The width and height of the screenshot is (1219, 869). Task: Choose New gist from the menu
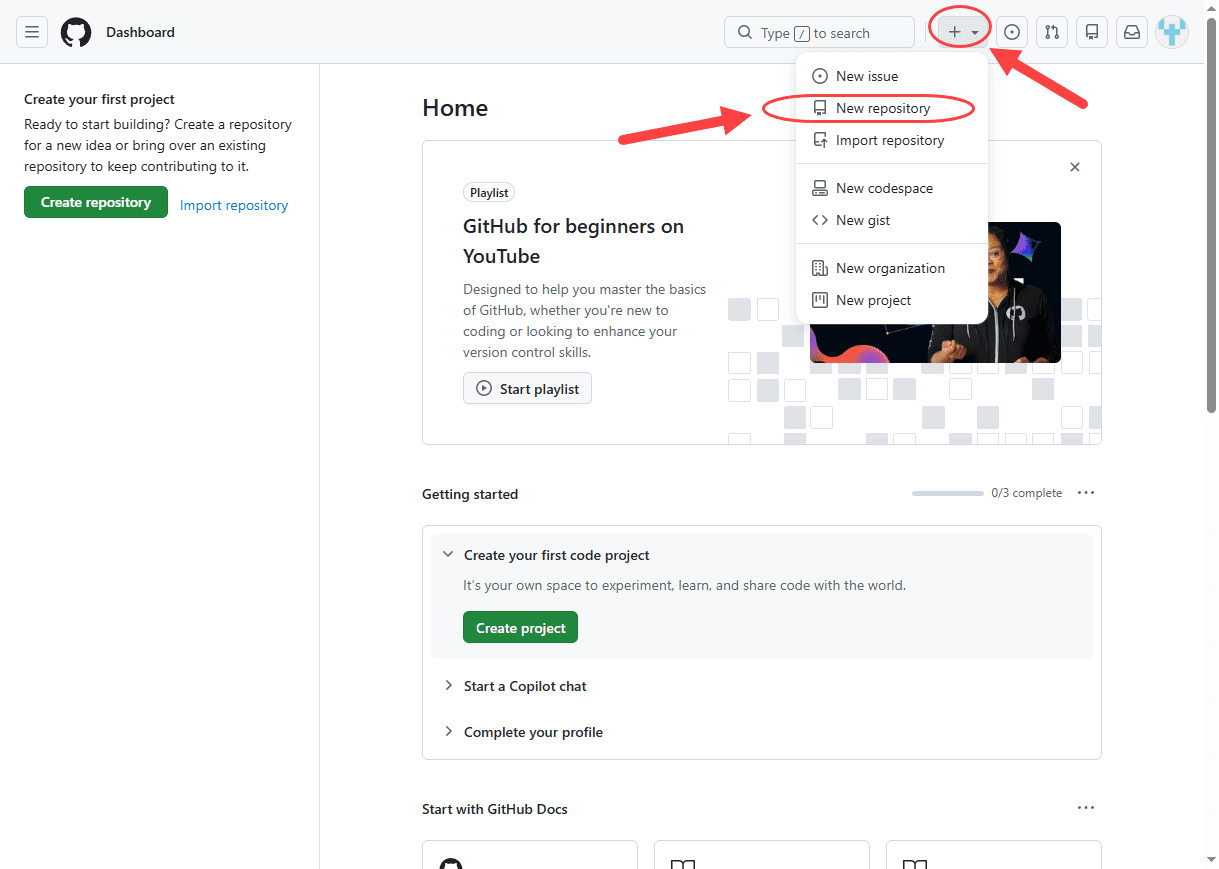tap(892, 220)
